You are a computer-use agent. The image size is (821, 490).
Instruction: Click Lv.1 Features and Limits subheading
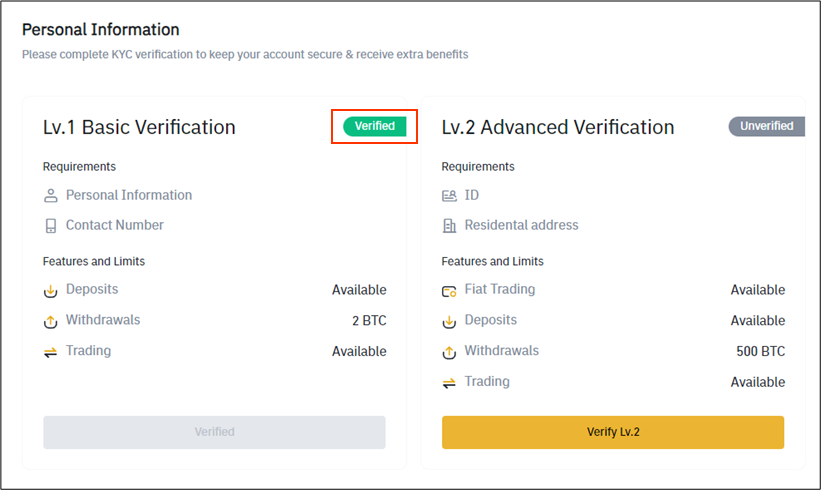(94, 261)
